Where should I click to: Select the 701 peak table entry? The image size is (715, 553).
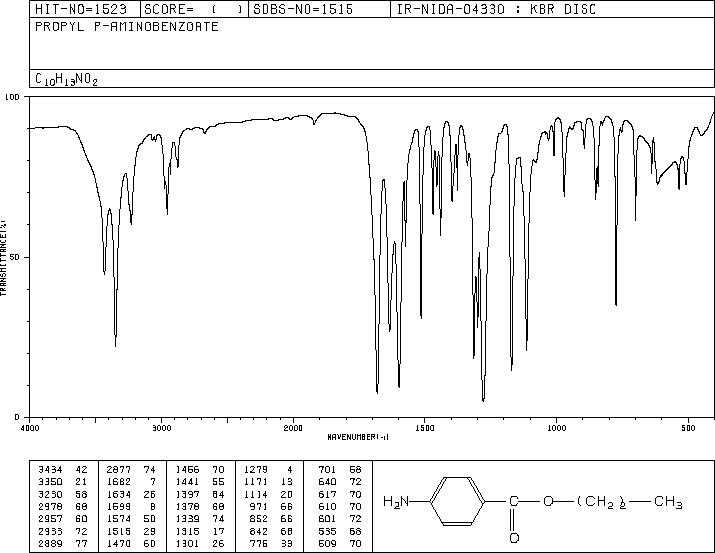tap(340, 470)
